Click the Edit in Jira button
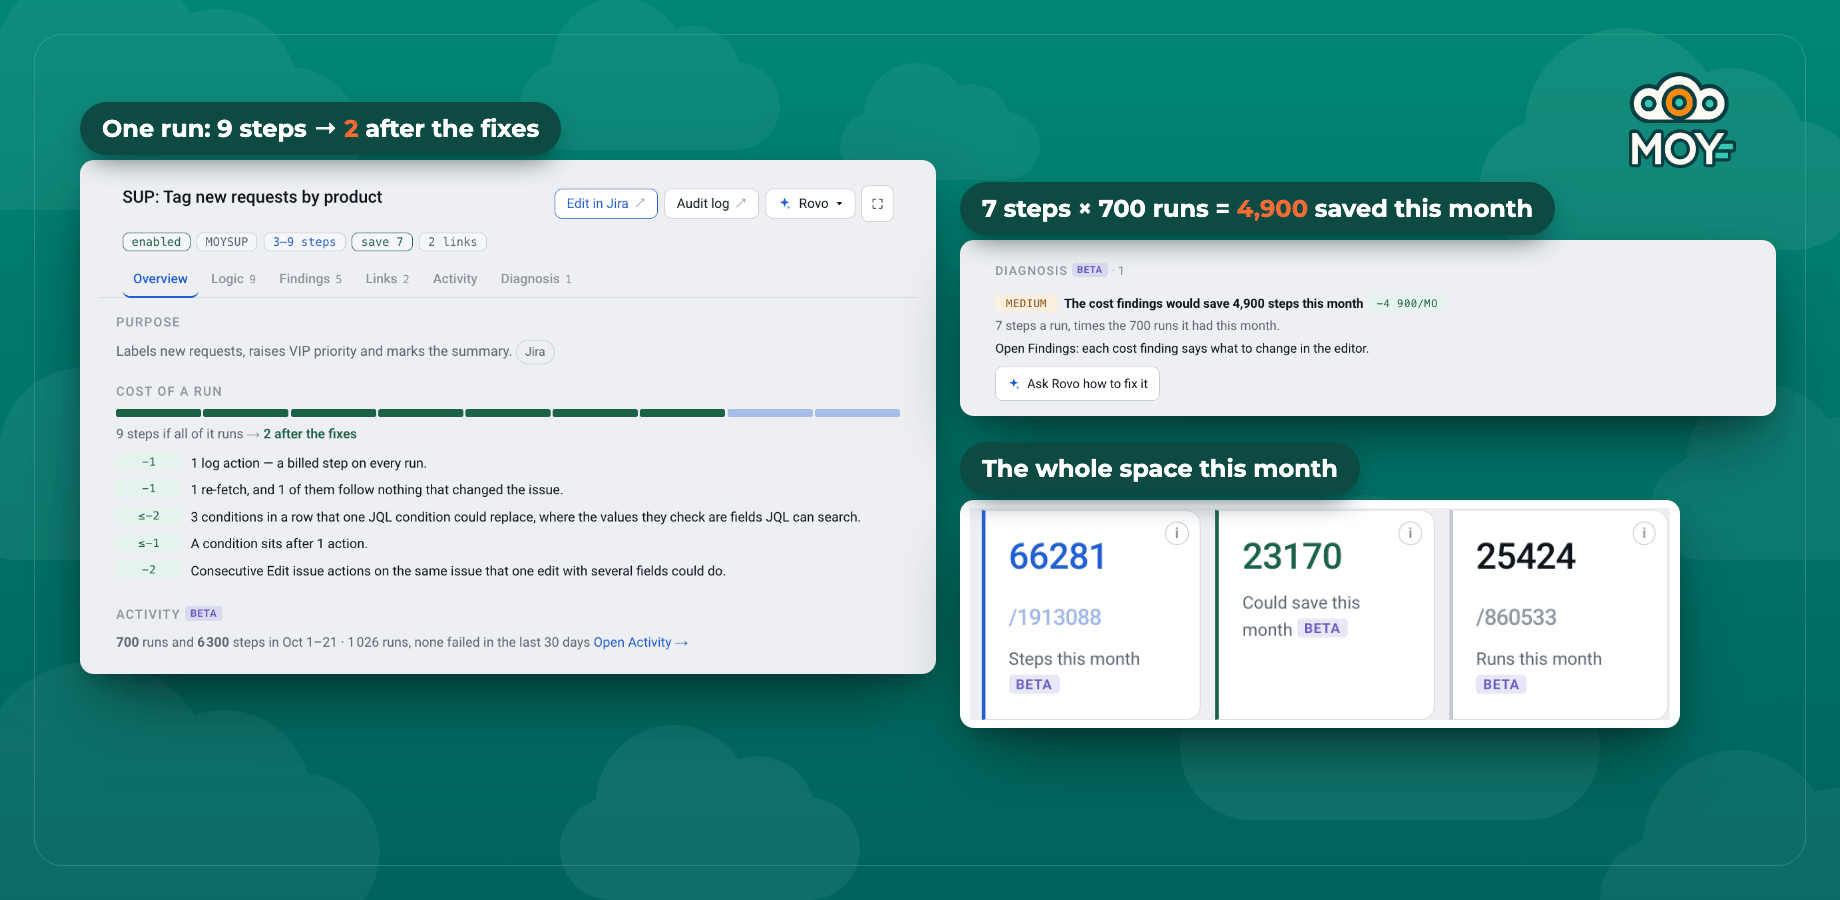 [x=606, y=203]
